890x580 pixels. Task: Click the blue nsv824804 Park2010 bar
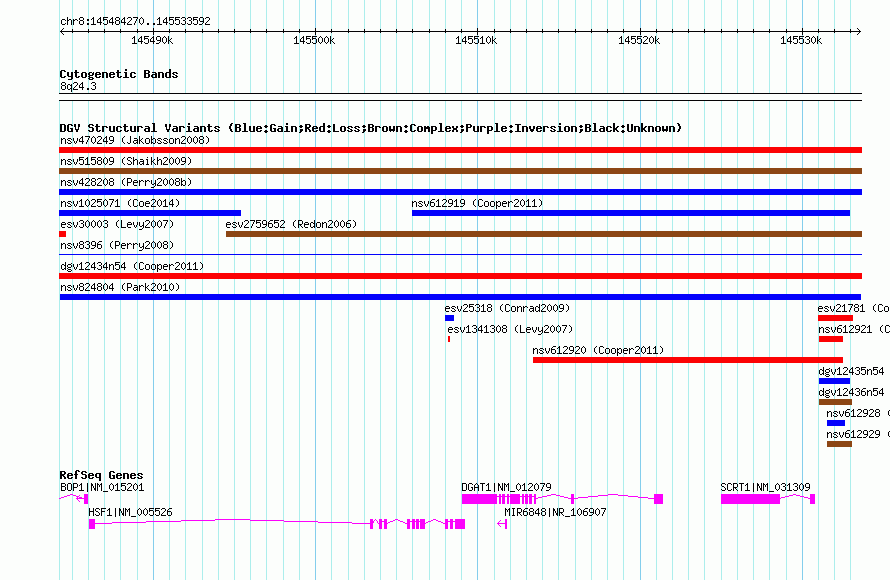[460, 297]
